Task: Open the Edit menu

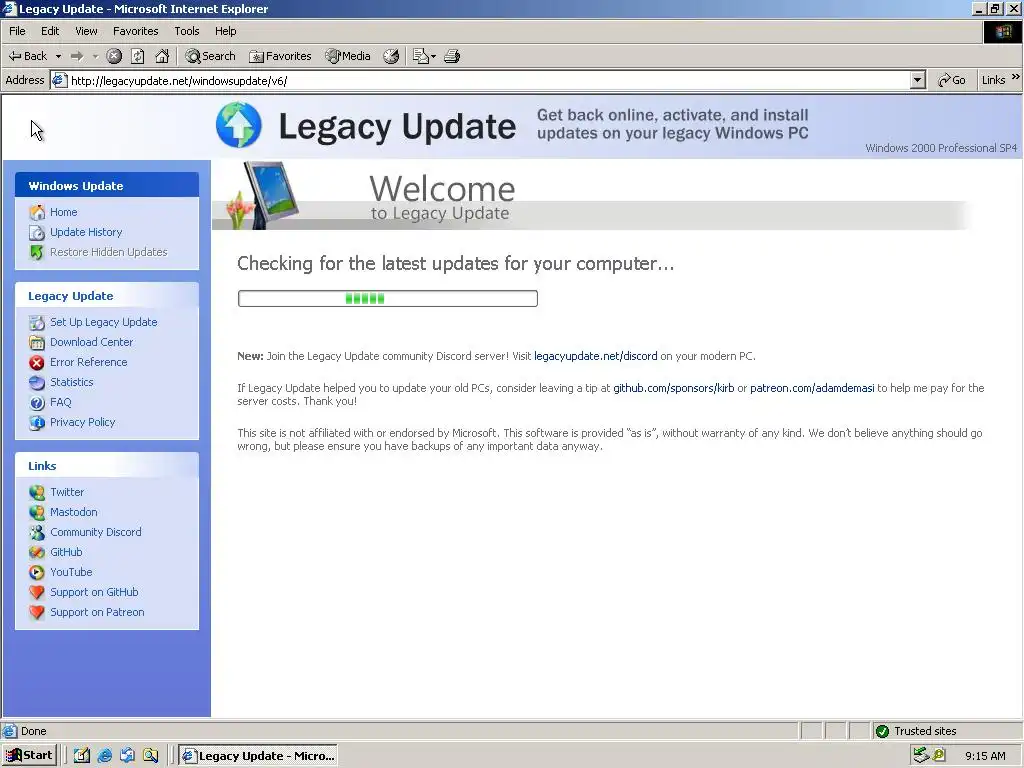Action: [x=50, y=31]
